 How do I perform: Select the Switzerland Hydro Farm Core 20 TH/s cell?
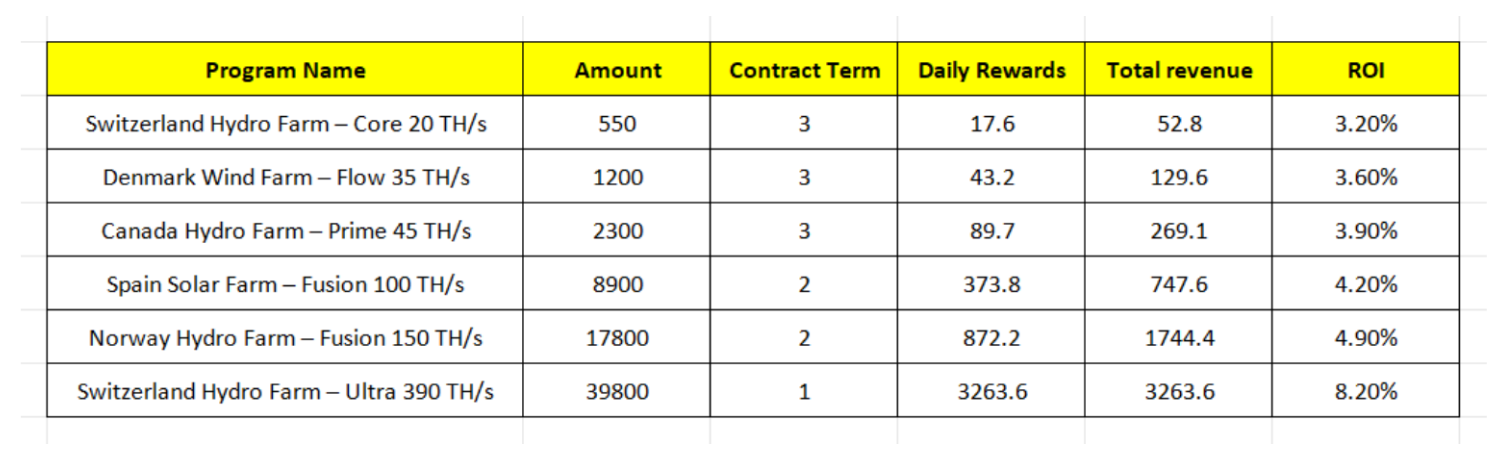click(285, 124)
